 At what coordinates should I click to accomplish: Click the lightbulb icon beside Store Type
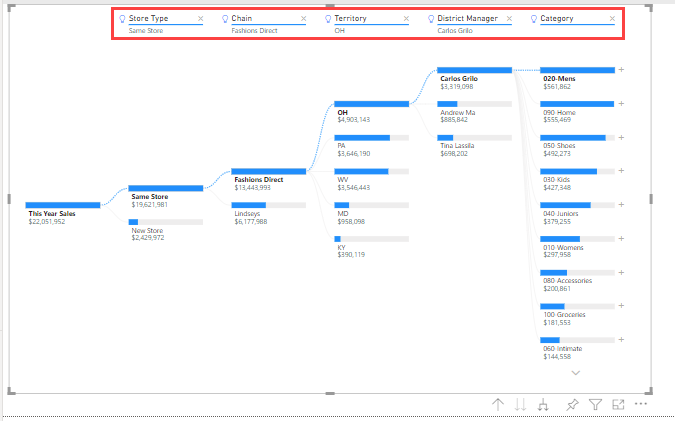(x=122, y=19)
